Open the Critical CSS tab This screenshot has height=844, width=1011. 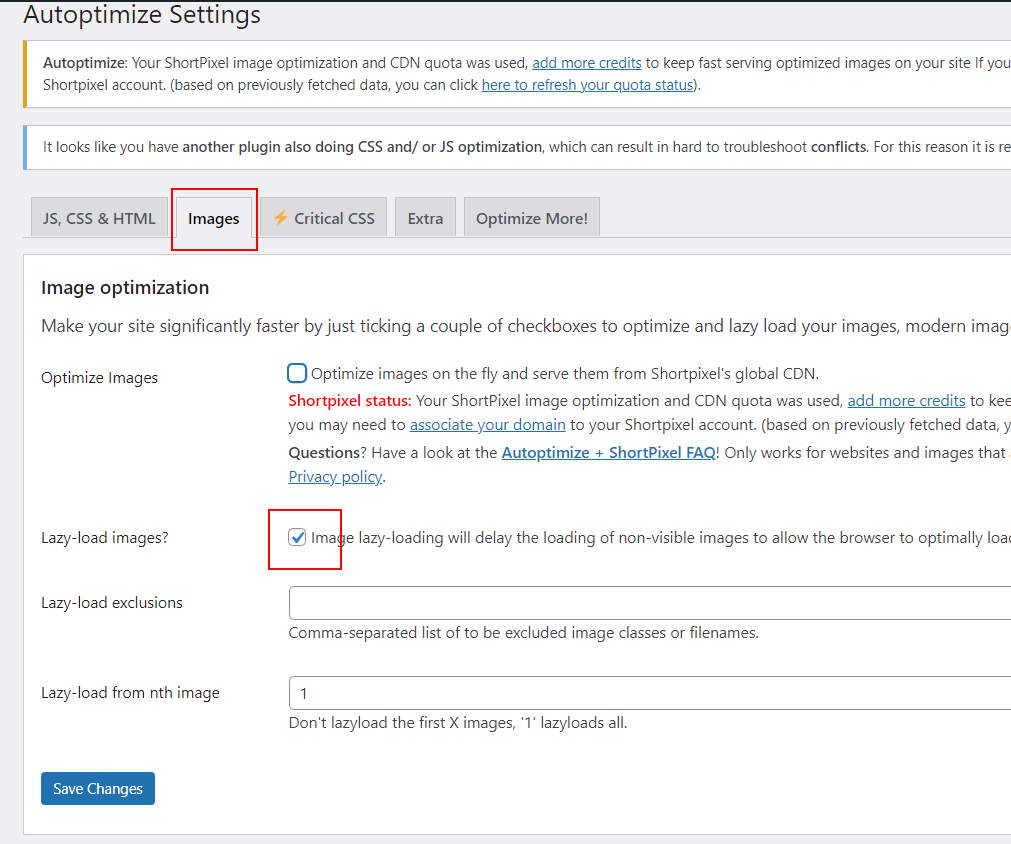[x=324, y=218]
